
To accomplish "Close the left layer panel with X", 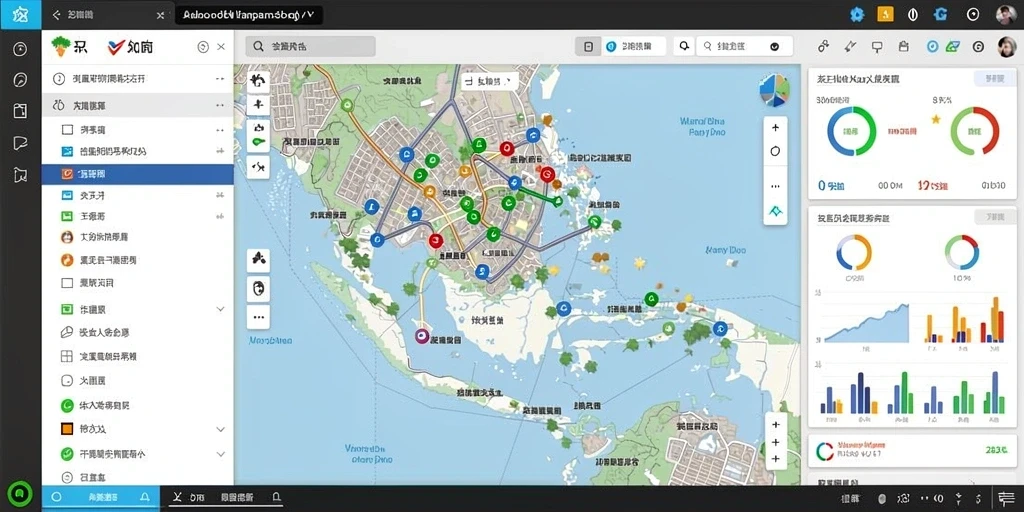I will tap(221, 47).
